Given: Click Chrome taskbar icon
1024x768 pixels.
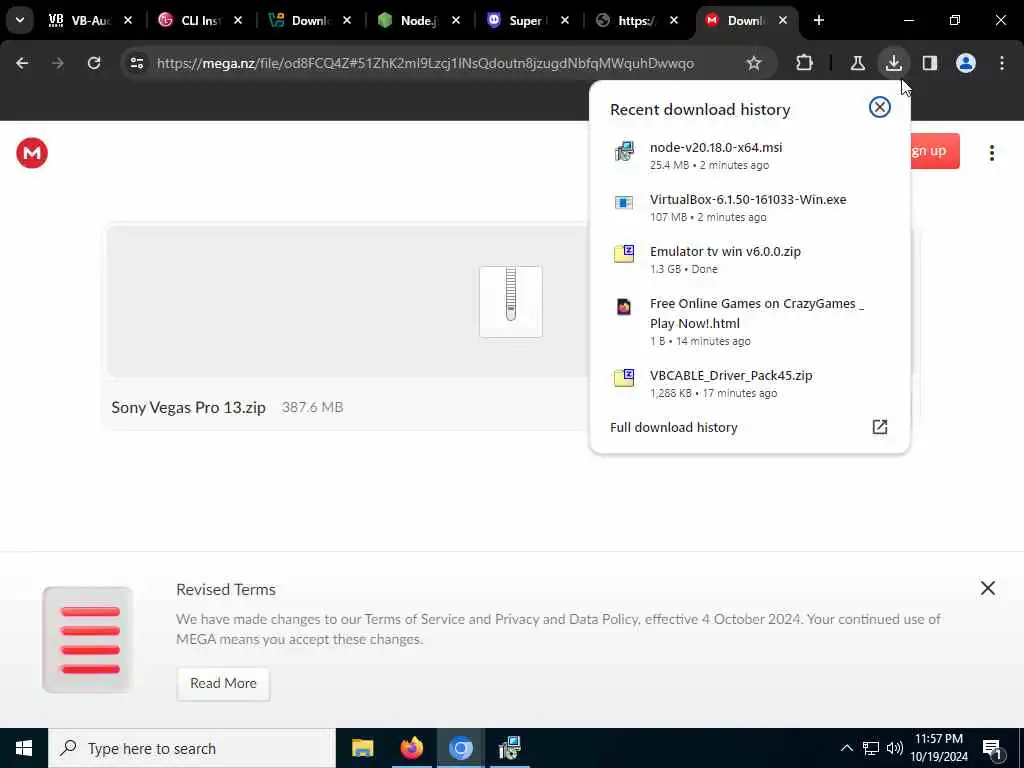Looking at the screenshot, I should [460, 748].
